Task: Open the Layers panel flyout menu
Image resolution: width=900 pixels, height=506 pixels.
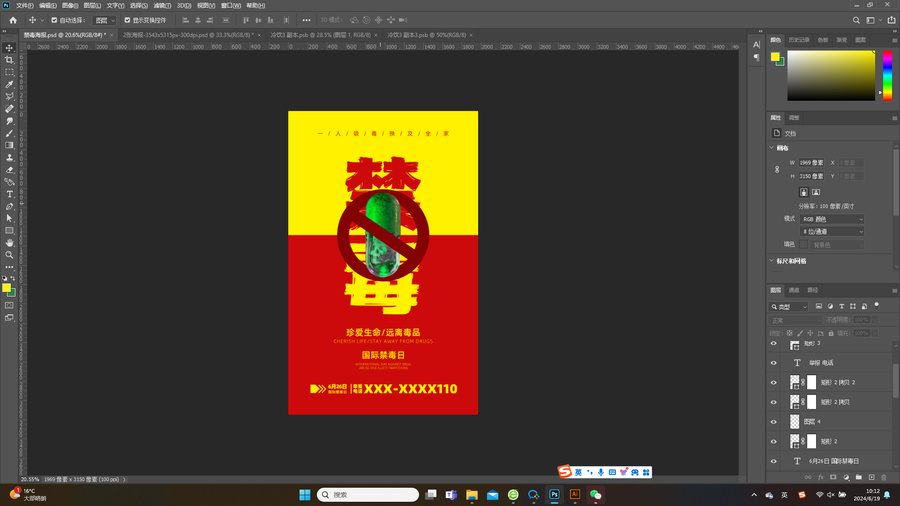Action: pyautogui.click(x=894, y=290)
